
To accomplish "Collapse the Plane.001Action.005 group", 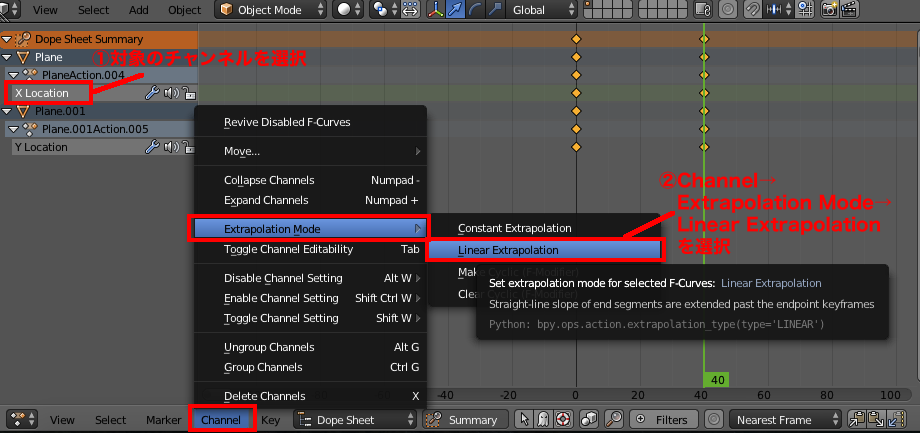I will [x=13, y=129].
